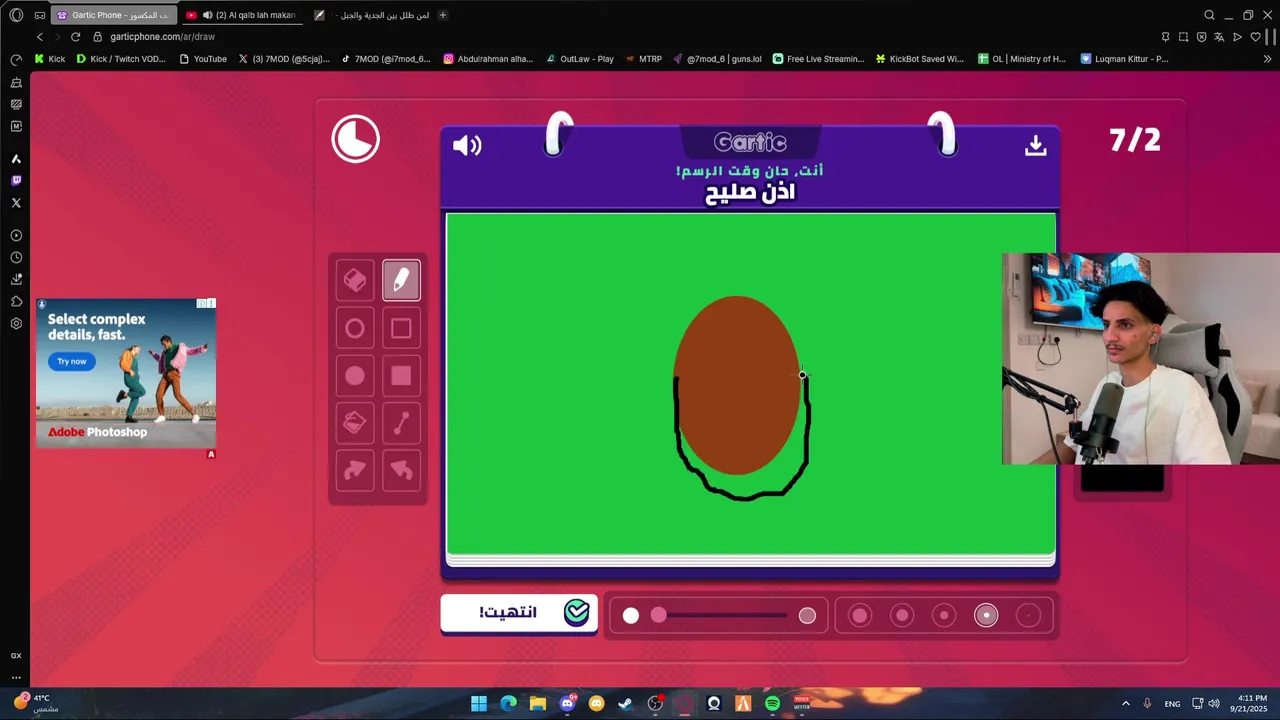1280x720 pixels.
Task: Open the heart icon in browser toolbar
Action: (1255, 37)
